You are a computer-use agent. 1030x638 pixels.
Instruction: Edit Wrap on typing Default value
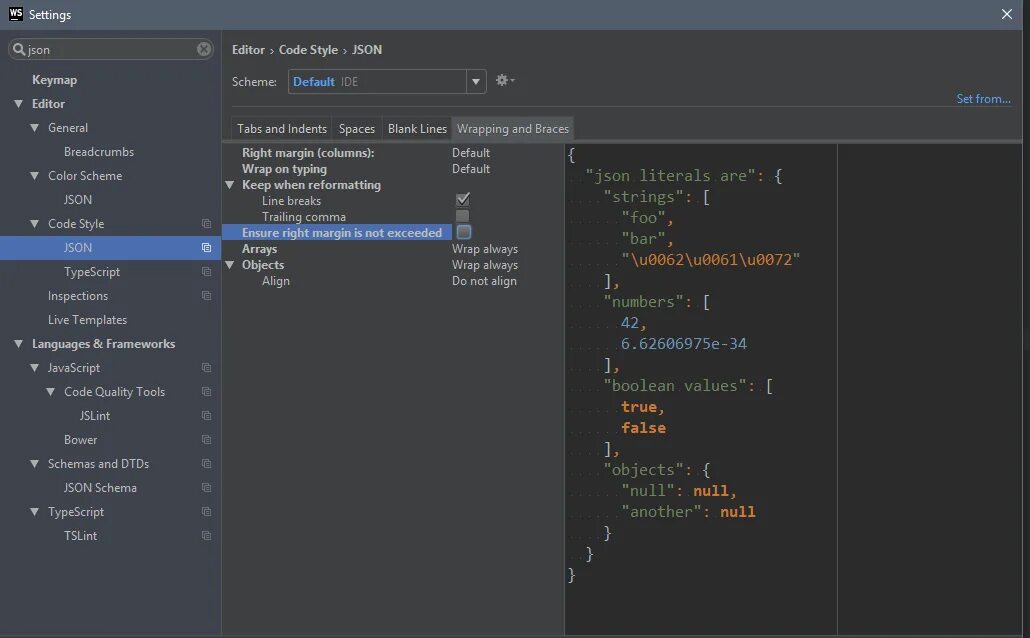coord(471,169)
